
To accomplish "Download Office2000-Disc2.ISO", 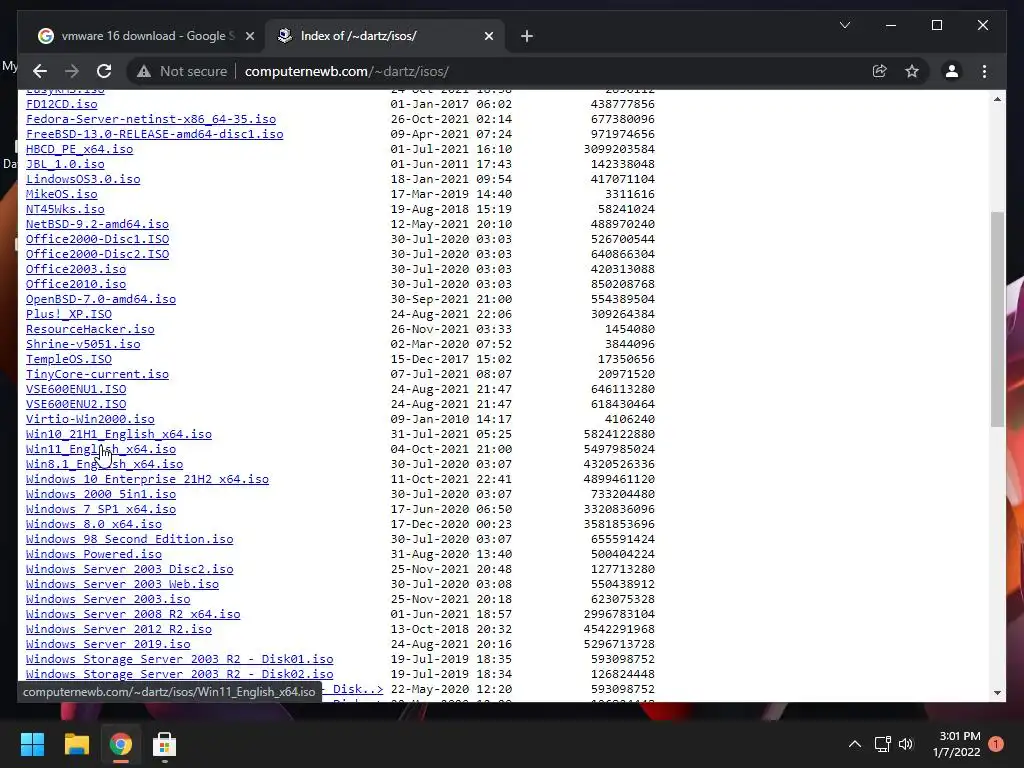I will pyautogui.click(x=97, y=254).
